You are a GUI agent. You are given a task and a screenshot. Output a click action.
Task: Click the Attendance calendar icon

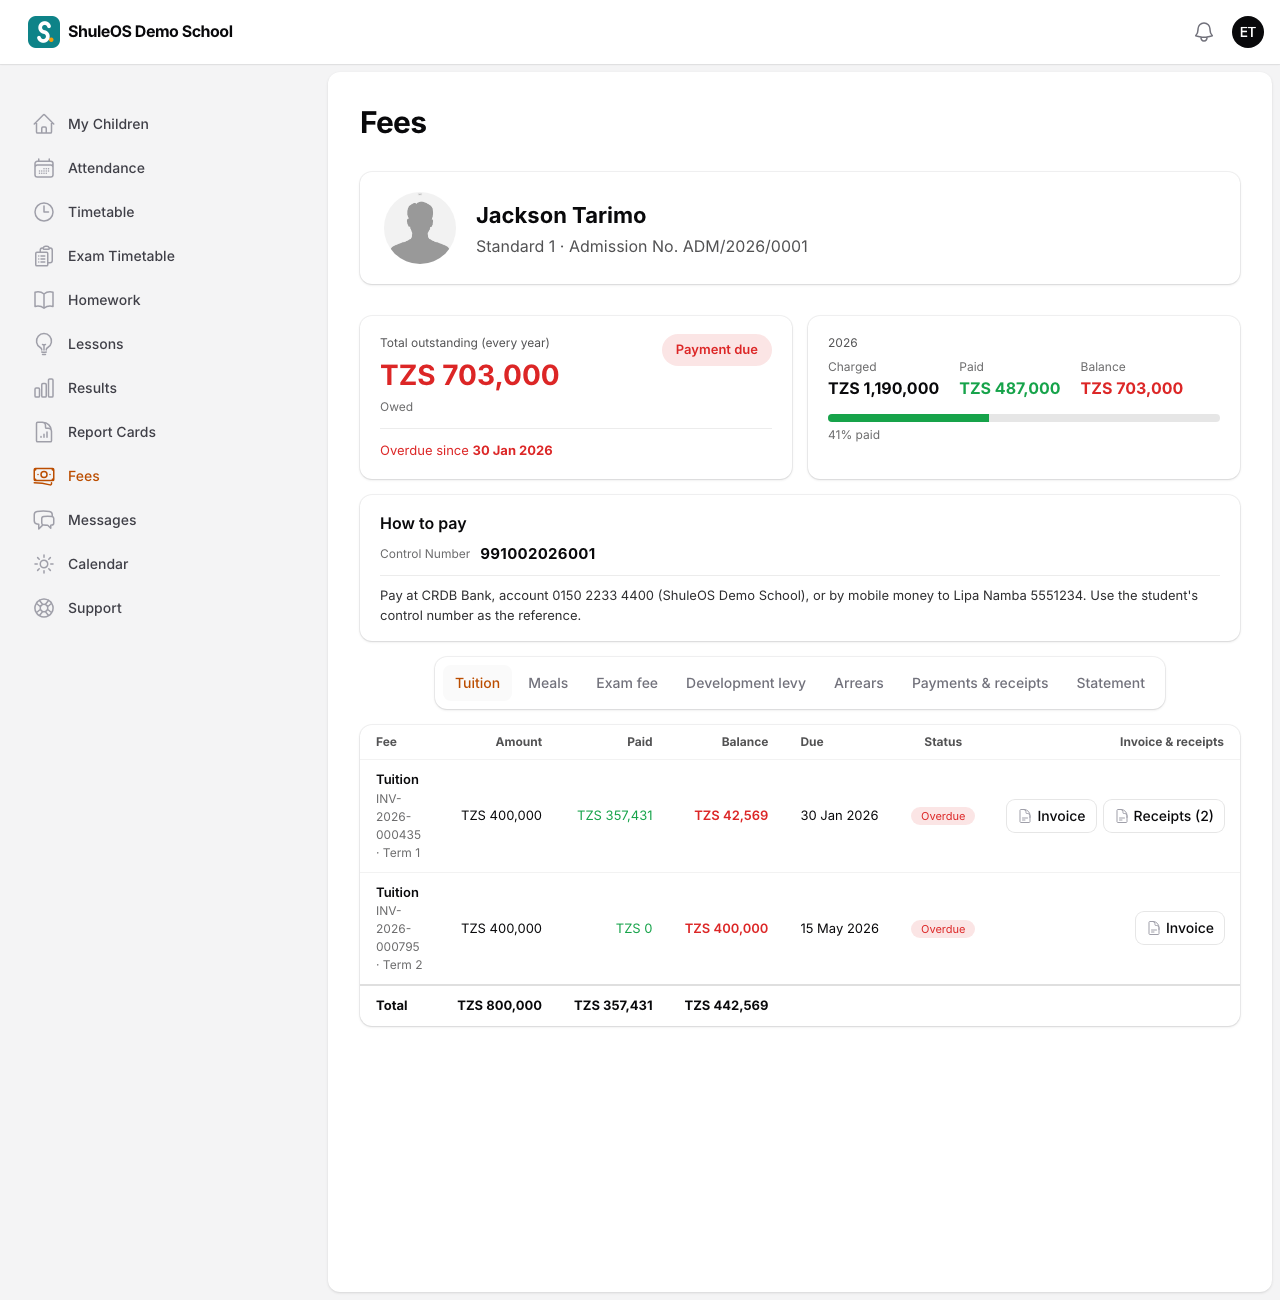pos(44,168)
